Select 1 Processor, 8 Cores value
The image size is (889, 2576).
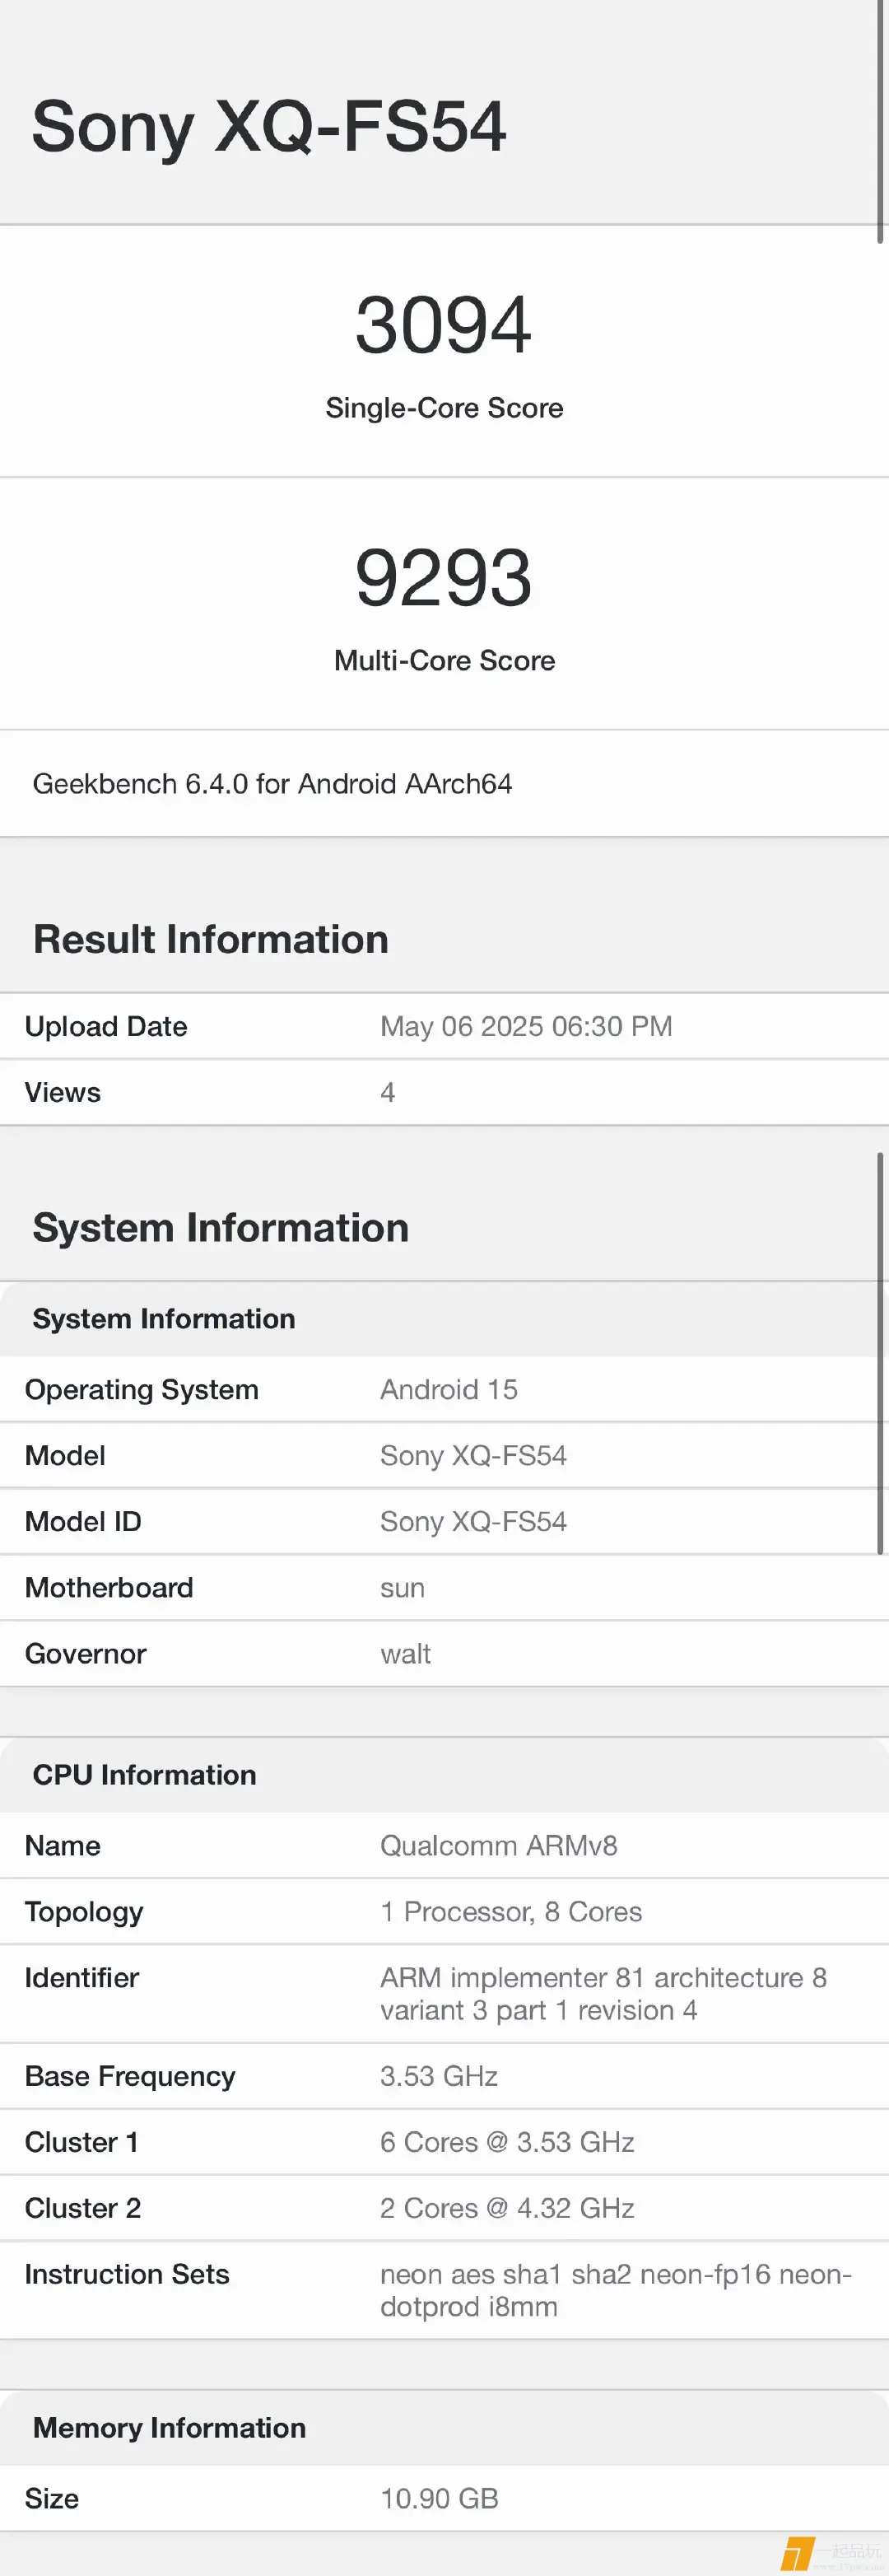511,1912
